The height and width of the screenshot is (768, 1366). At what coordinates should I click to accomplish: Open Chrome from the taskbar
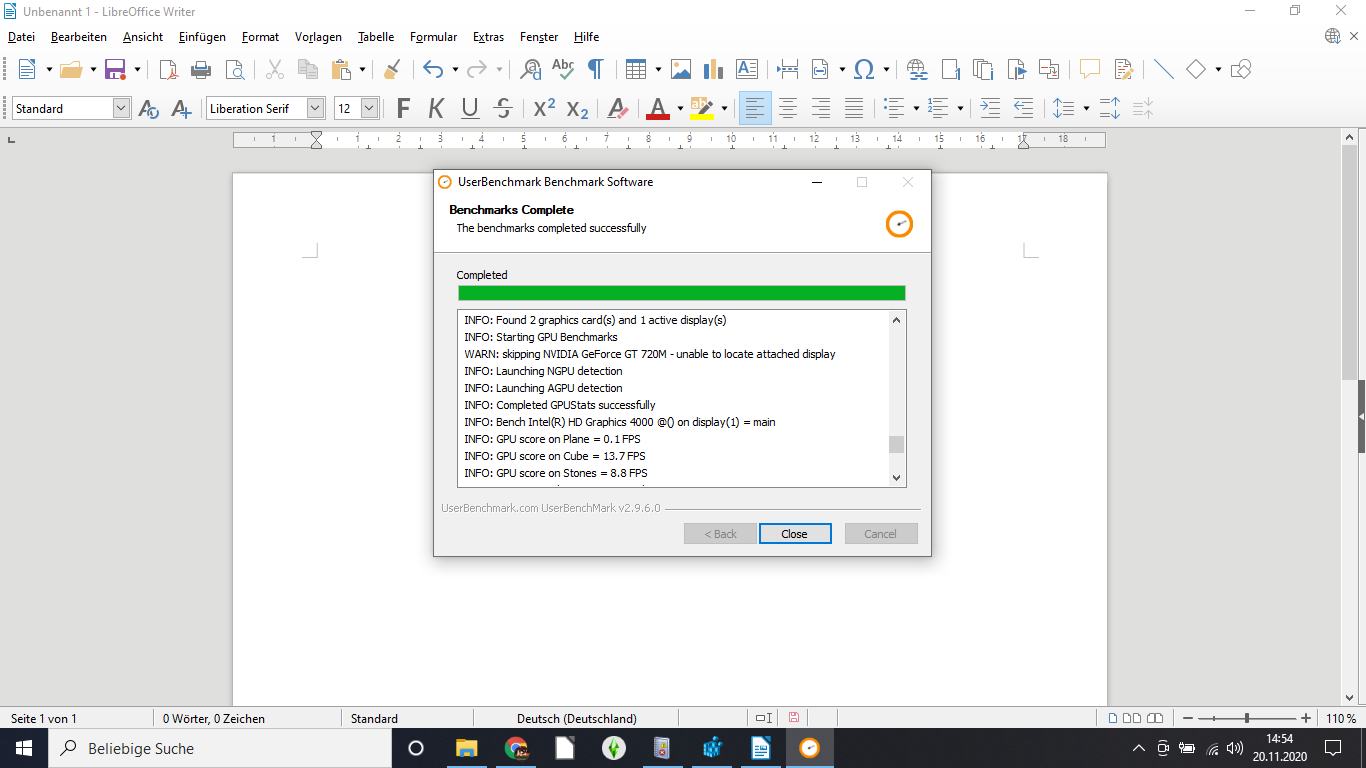point(517,748)
